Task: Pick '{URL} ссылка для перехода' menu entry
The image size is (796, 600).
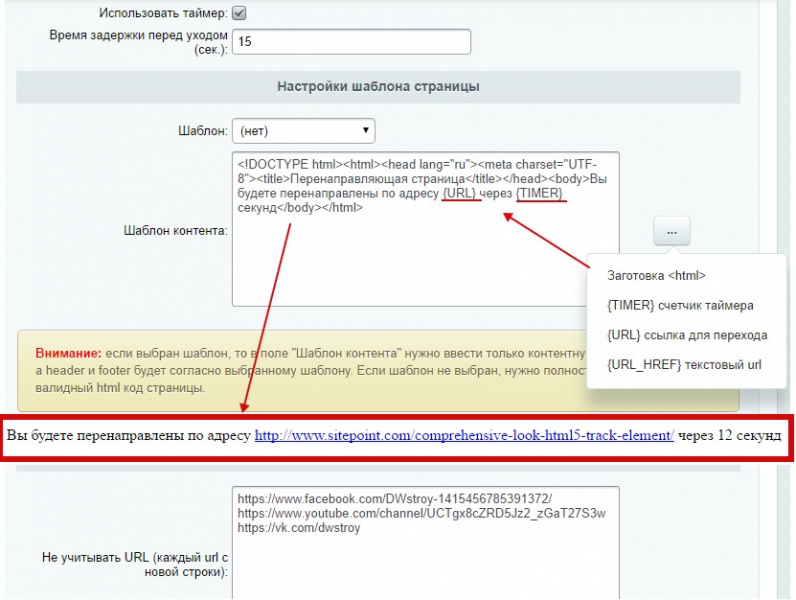Action: click(x=687, y=335)
